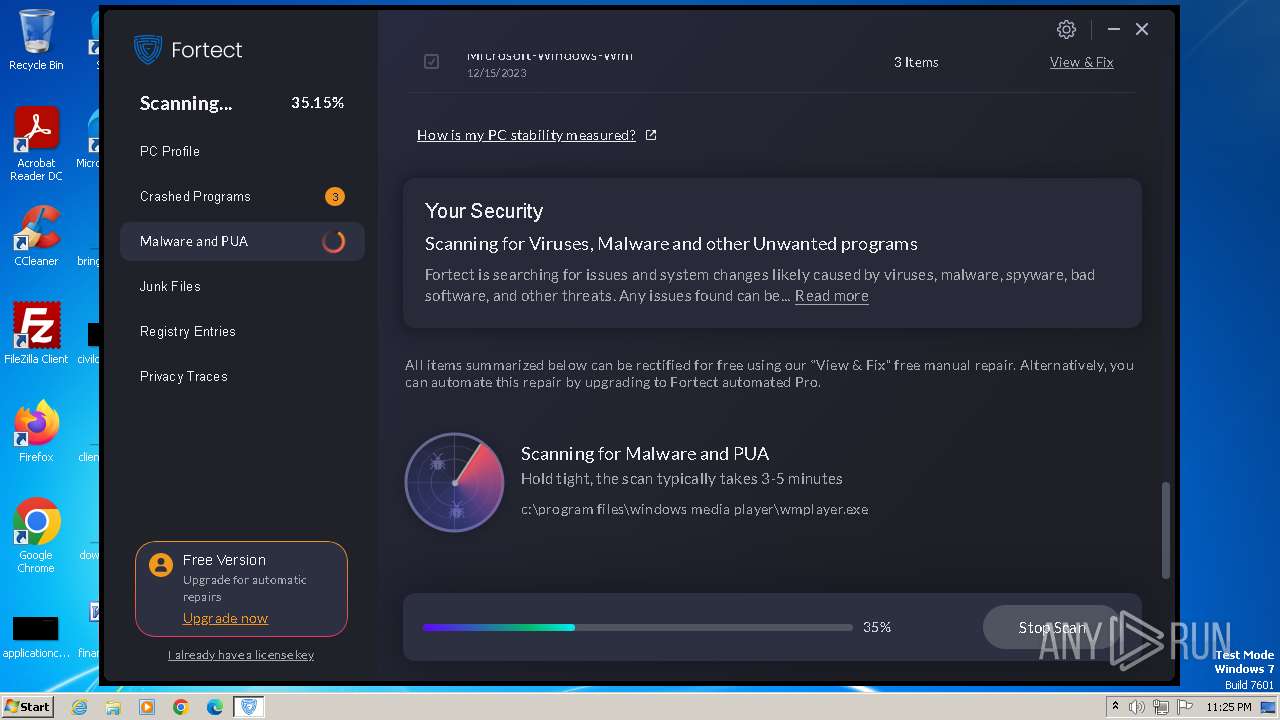The width and height of the screenshot is (1280, 720).
Task: Click wmplayer.exe file path text
Action: pos(694,509)
